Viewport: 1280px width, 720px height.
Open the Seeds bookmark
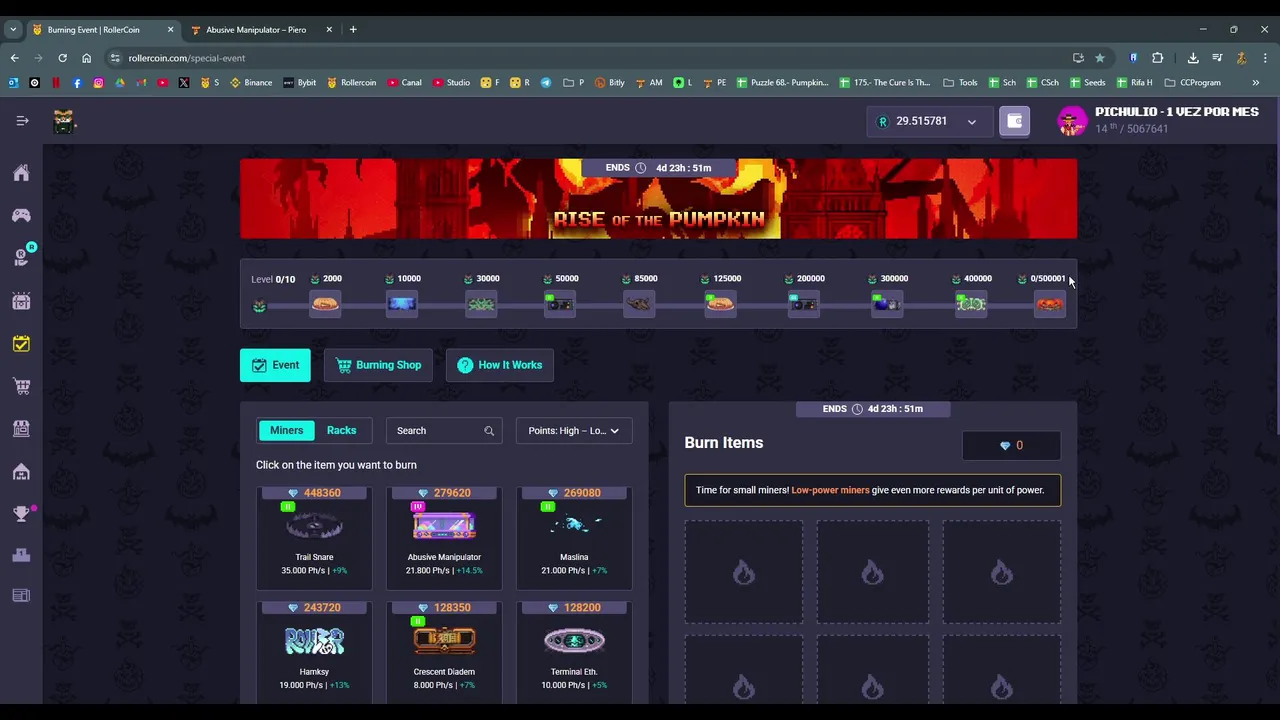[x=1087, y=83]
